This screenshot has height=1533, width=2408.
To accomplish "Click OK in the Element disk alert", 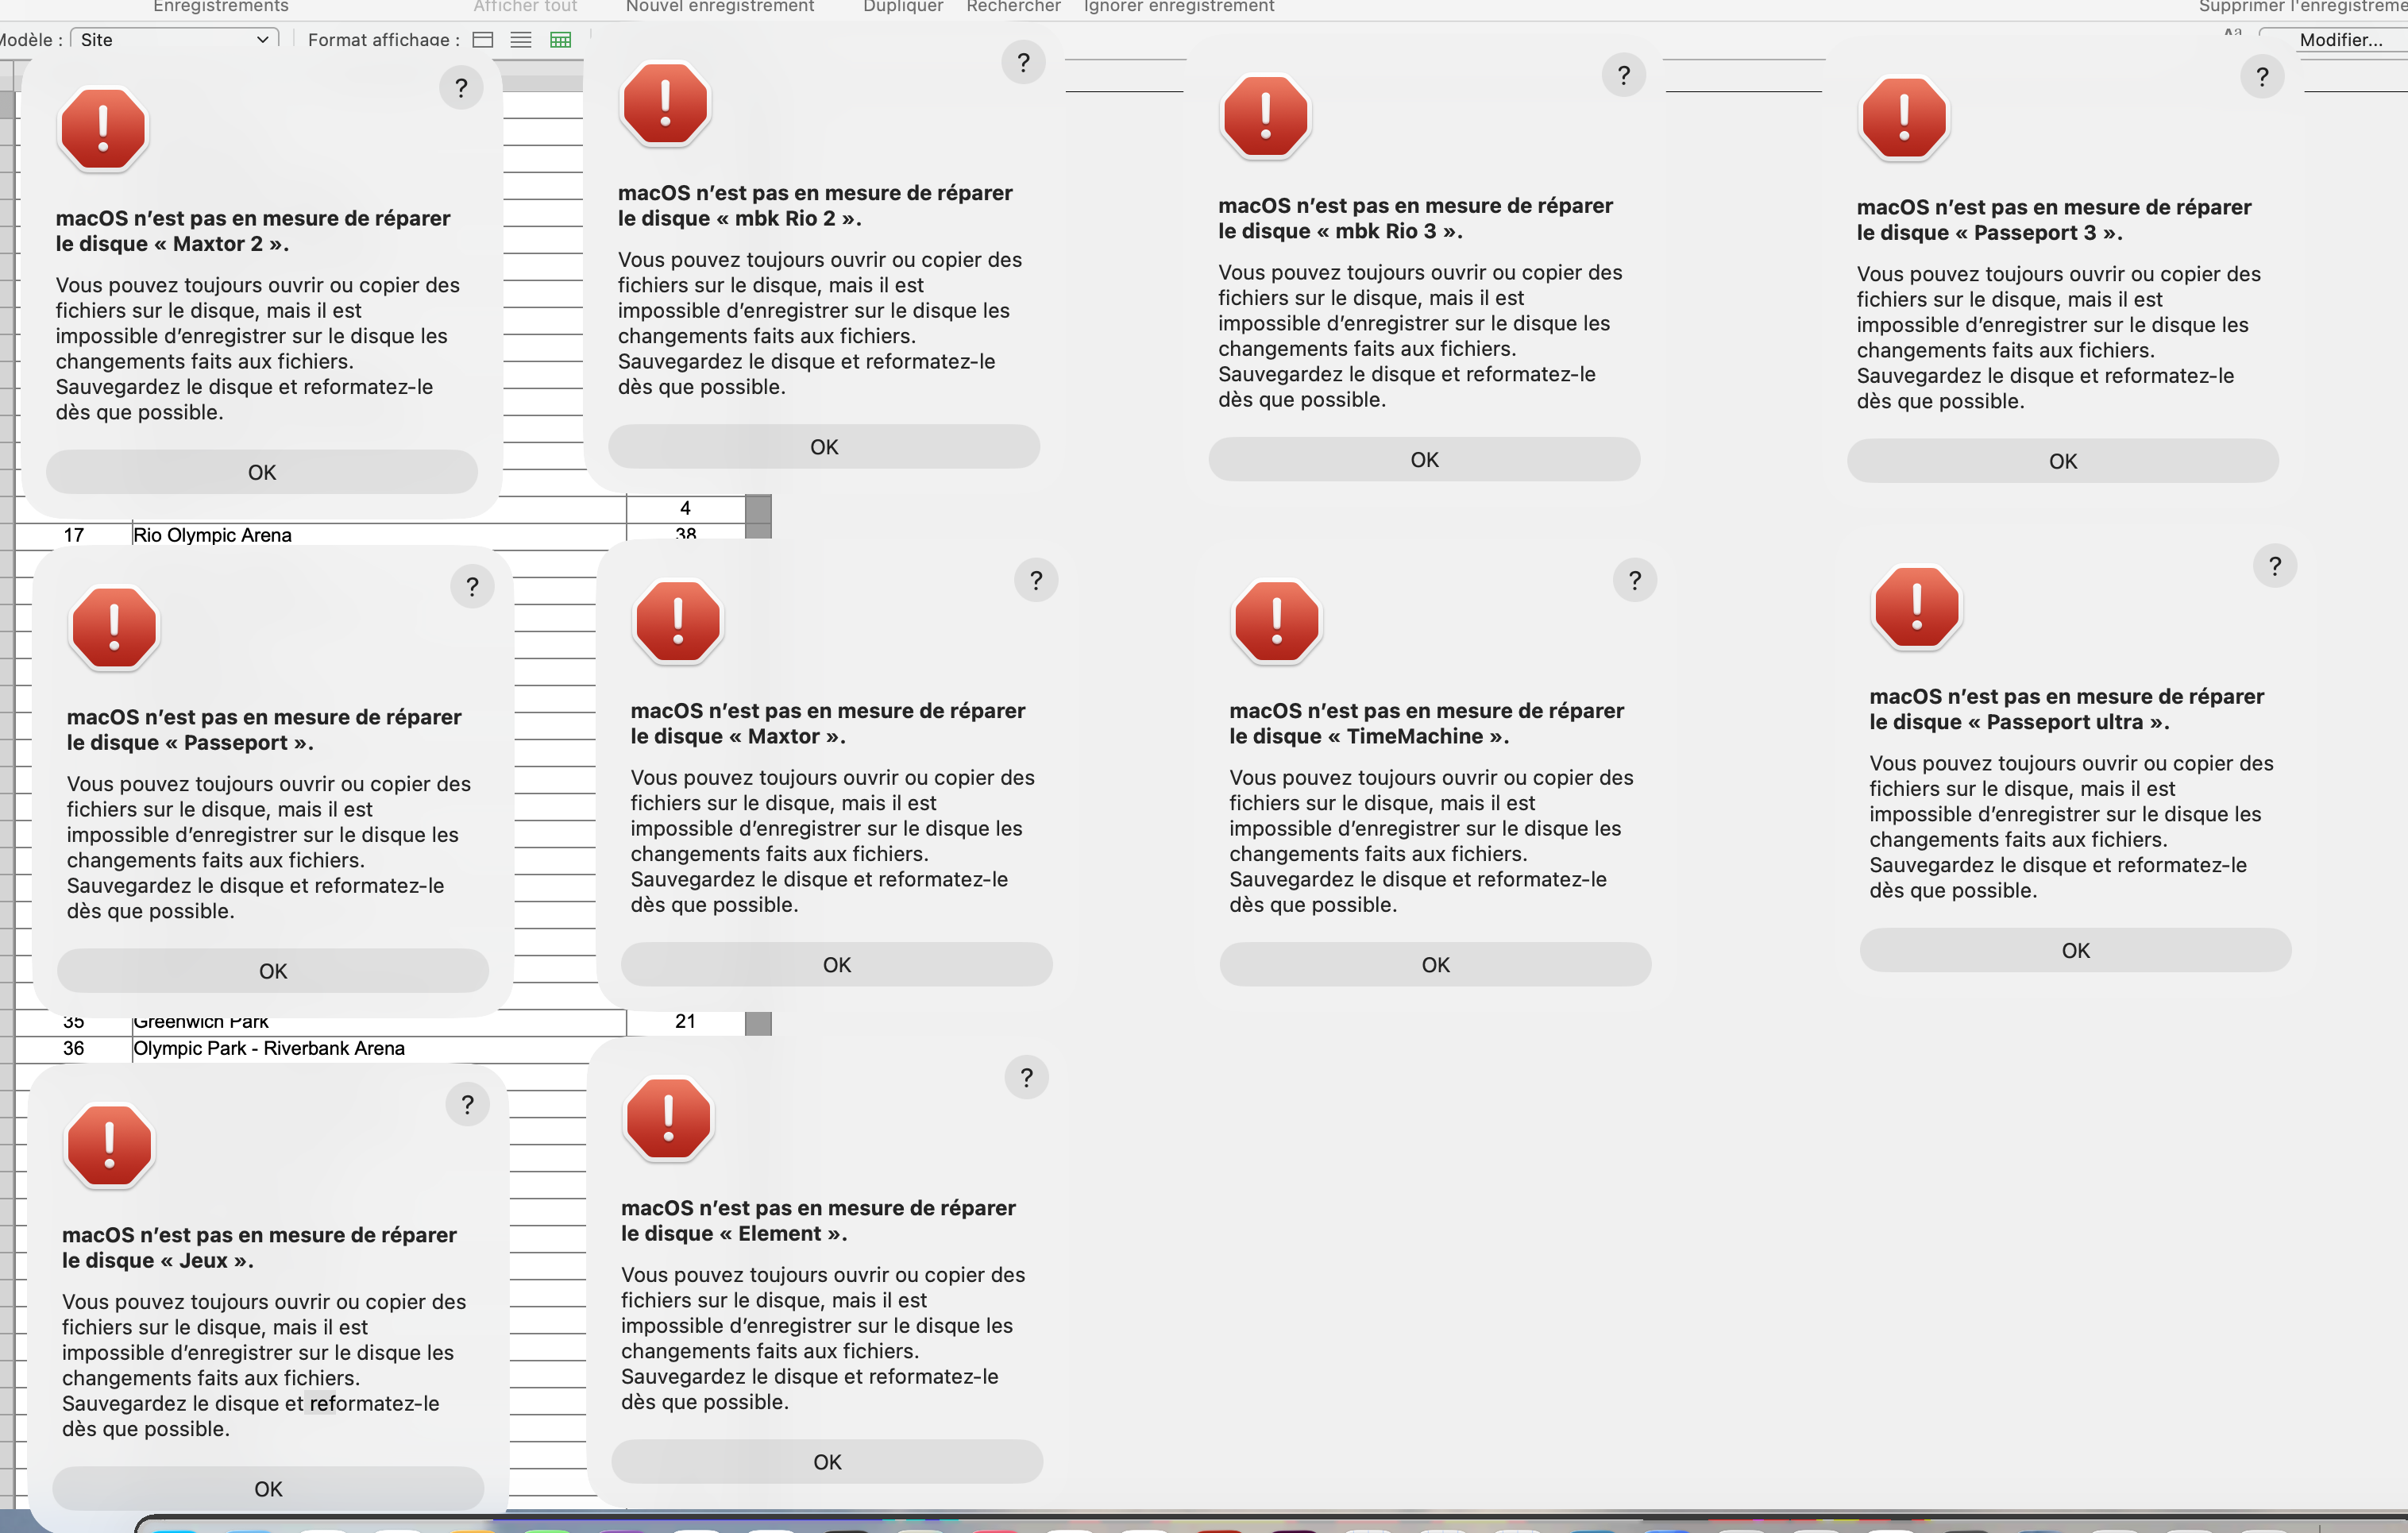I will coord(827,1462).
